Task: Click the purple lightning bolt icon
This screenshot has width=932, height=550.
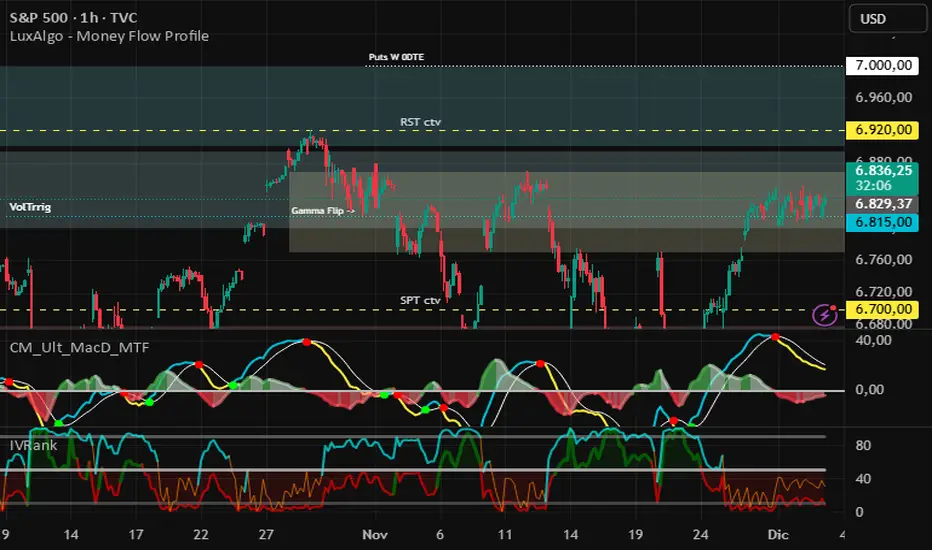Action: pos(824,315)
